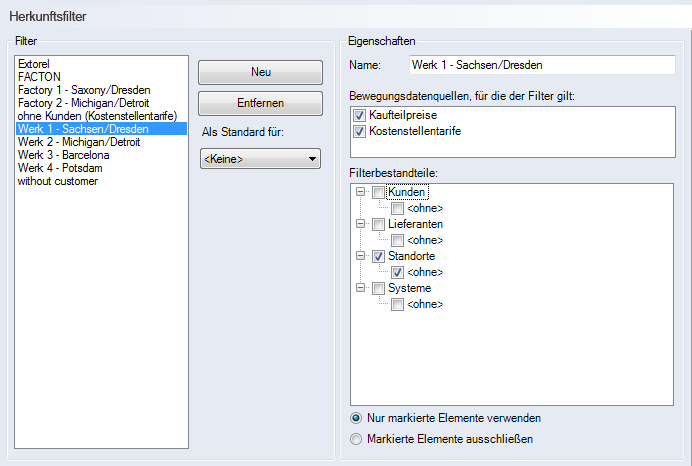Select Factory 2 - Michigan/Detroit entry
This screenshot has height=466, width=692.
pyautogui.click(x=83, y=103)
